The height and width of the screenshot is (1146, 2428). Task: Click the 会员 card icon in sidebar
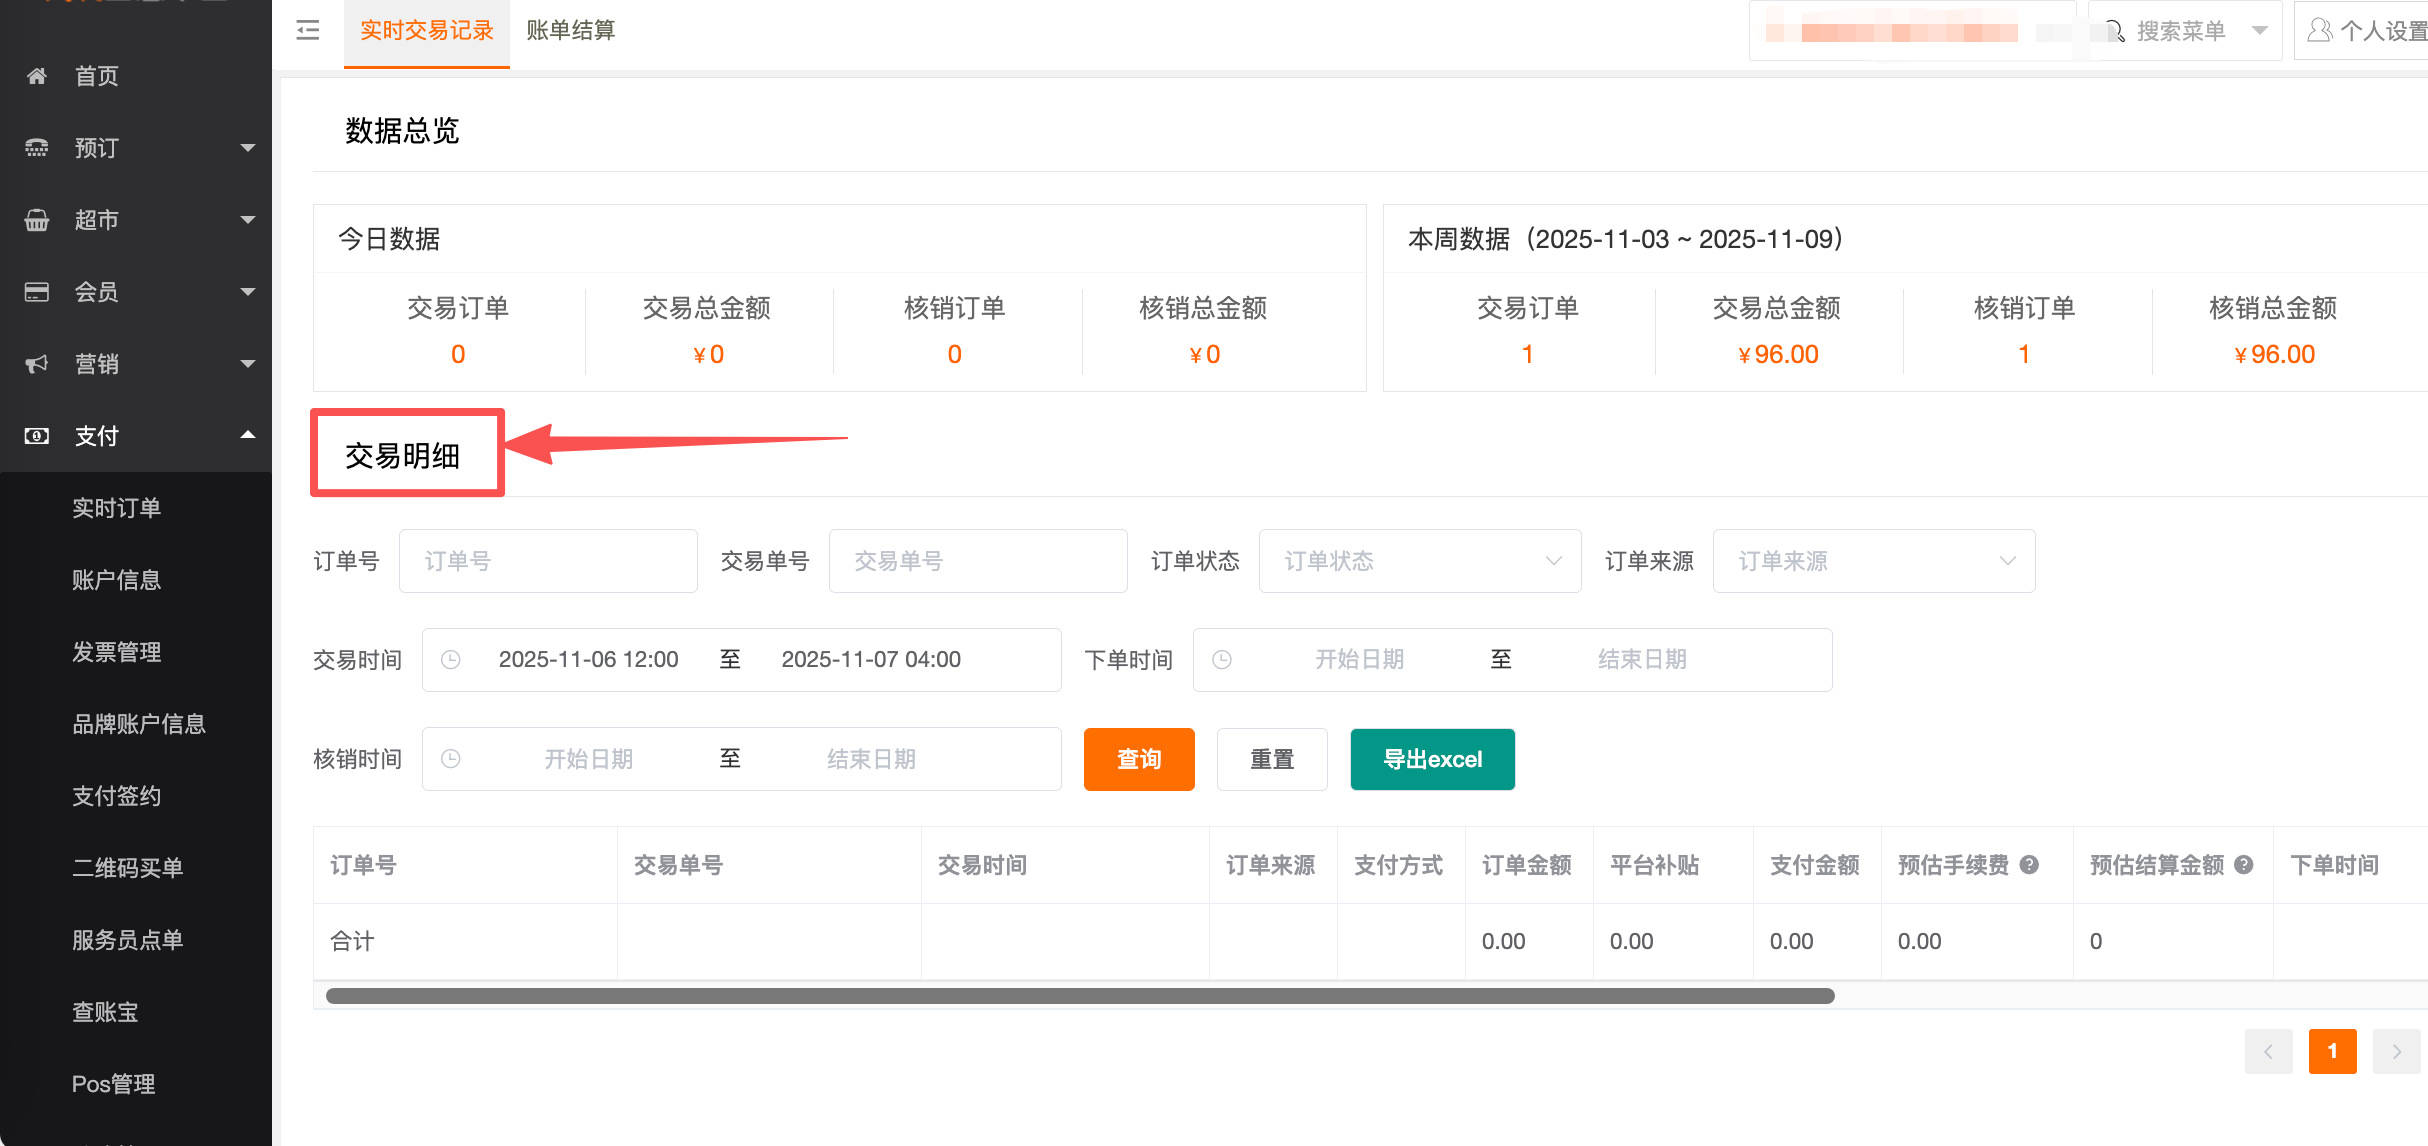[x=37, y=292]
